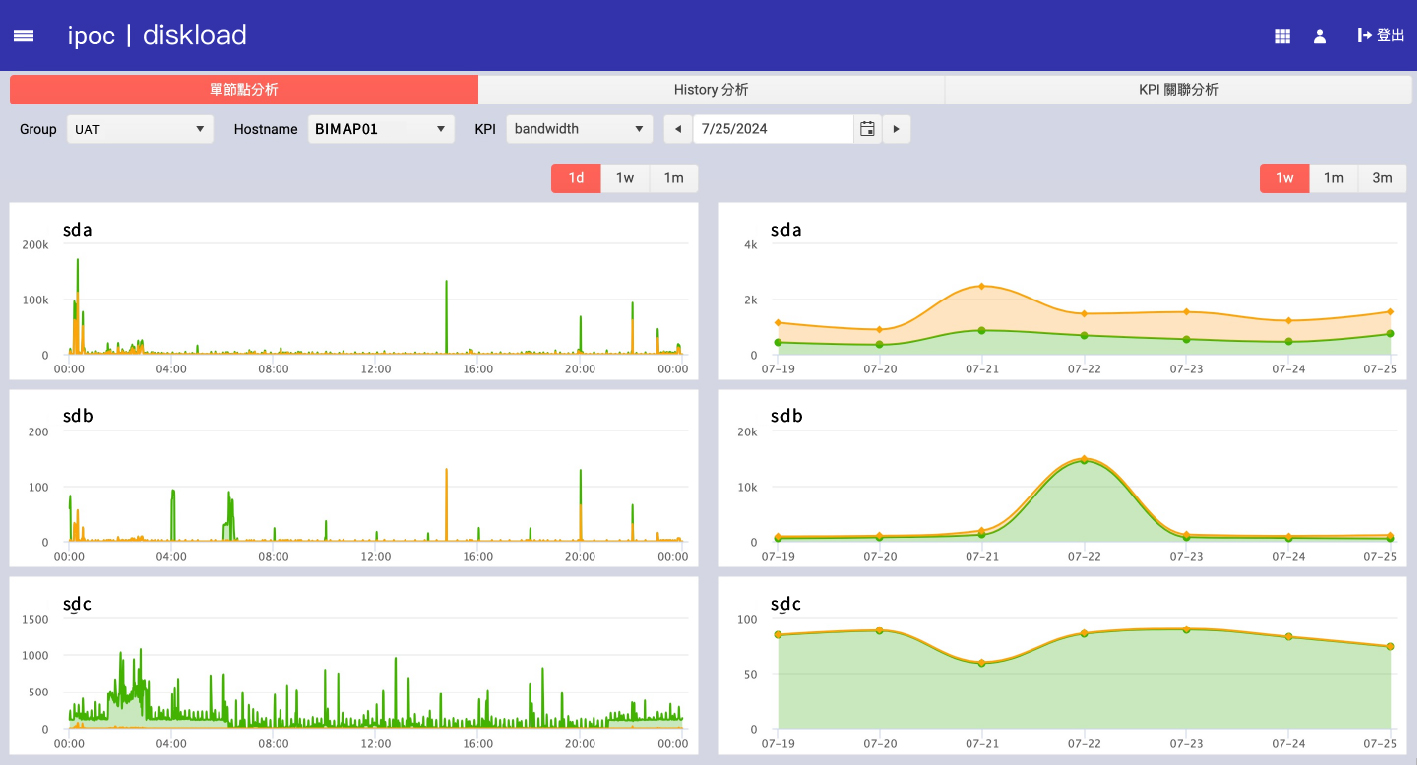Click the sdc title of daily chart
1417x766 pixels.
click(x=77, y=604)
